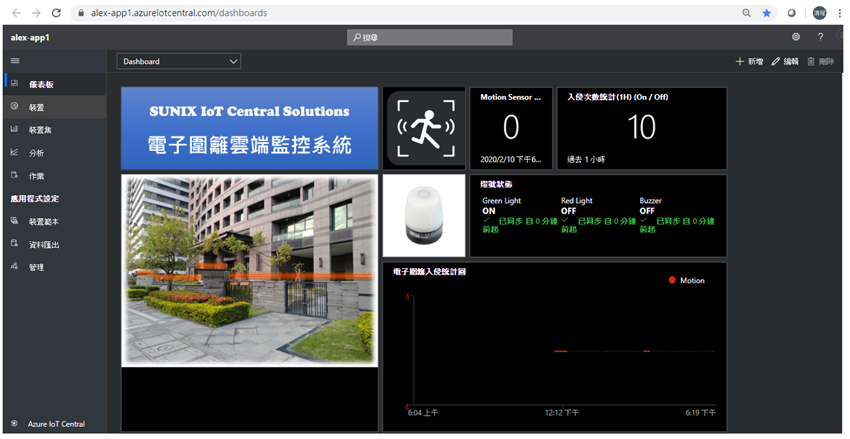Open 裝置範本 in the sidebar
850x439 pixels.
click(x=54, y=222)
